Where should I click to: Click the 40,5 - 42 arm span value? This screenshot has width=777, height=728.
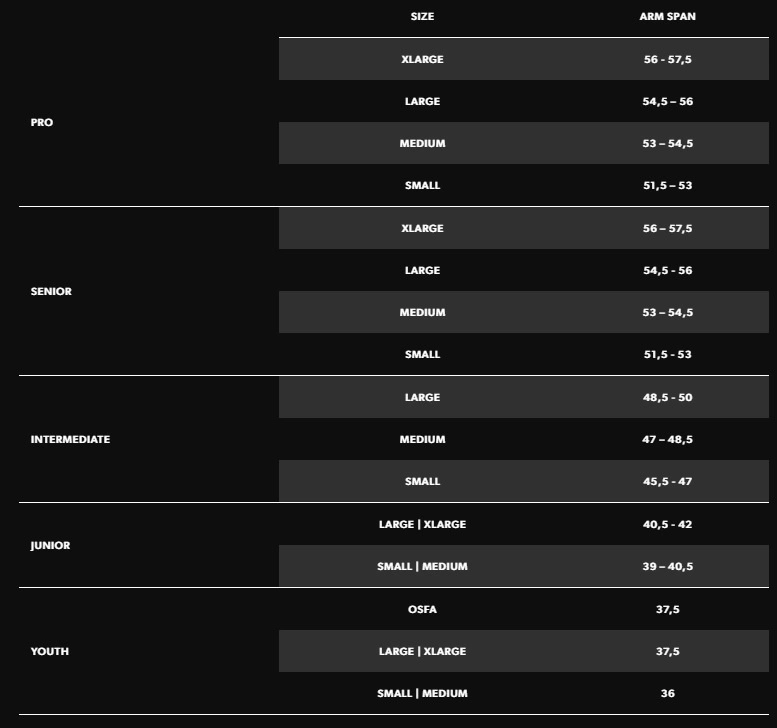coord(668,524)
